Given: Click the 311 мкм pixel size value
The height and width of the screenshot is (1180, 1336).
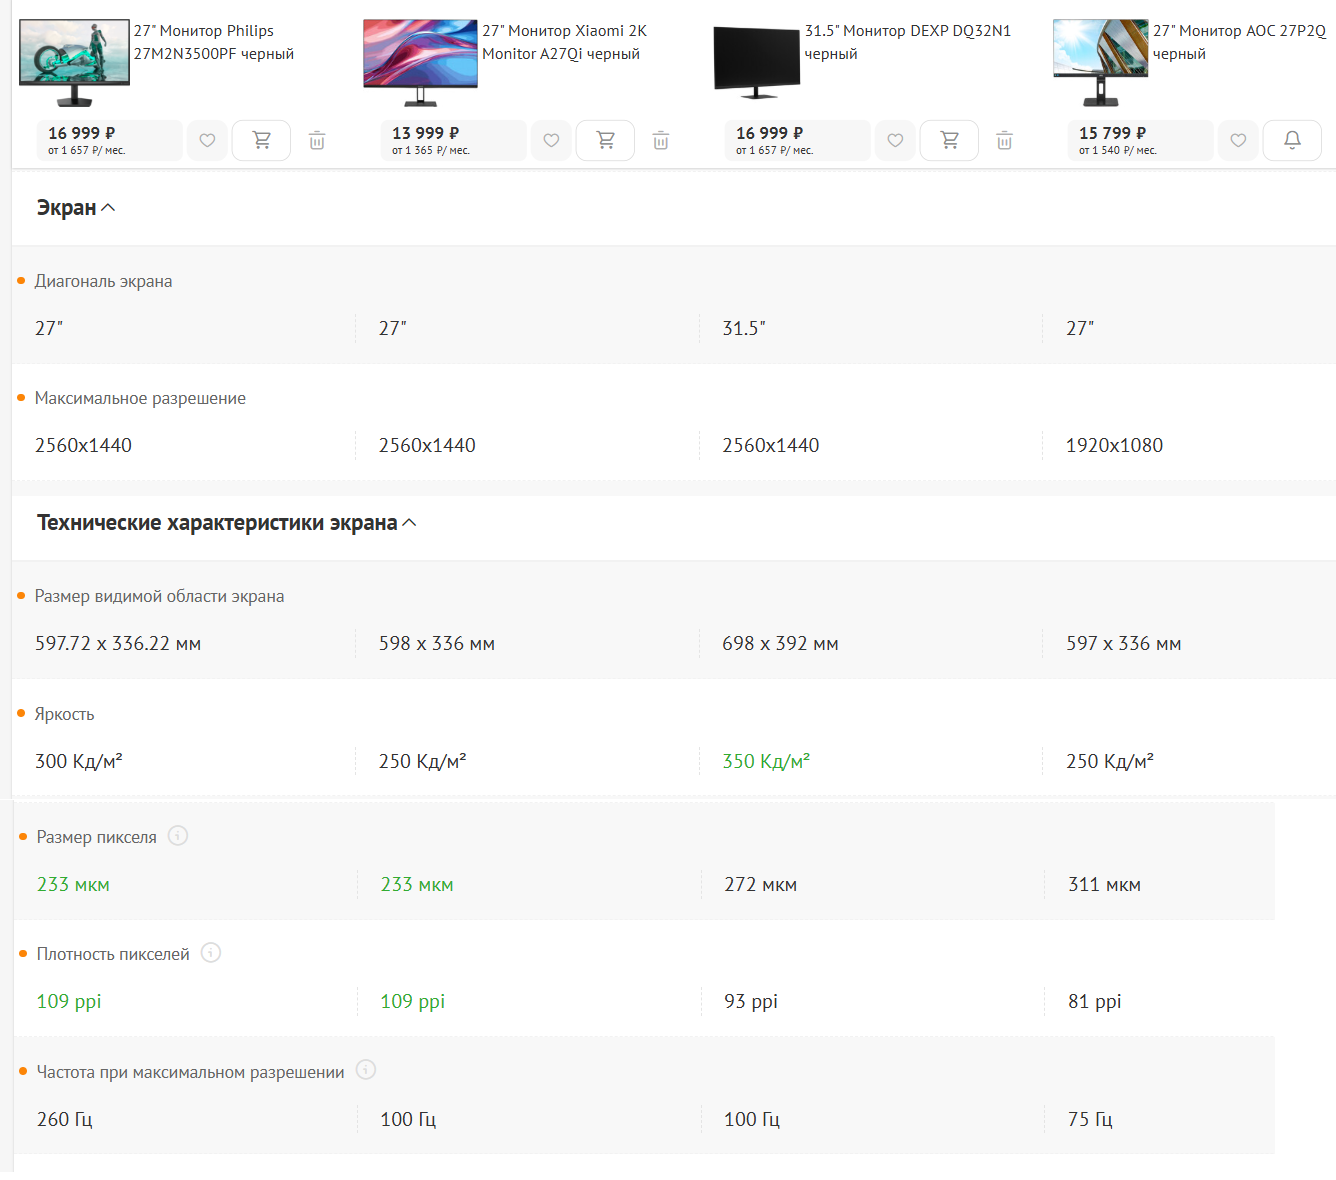Looking at the screenshot, I should pyautogui.click(x=1105, y=884).
